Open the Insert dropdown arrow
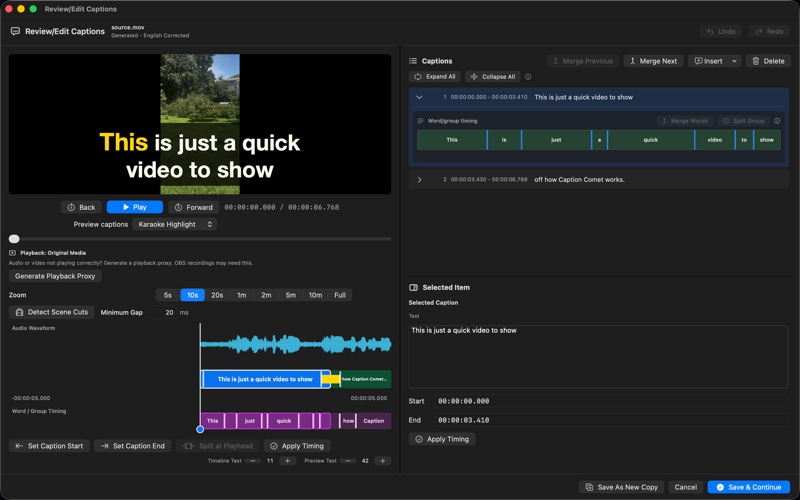800x500 pixels. coord(735,61)
